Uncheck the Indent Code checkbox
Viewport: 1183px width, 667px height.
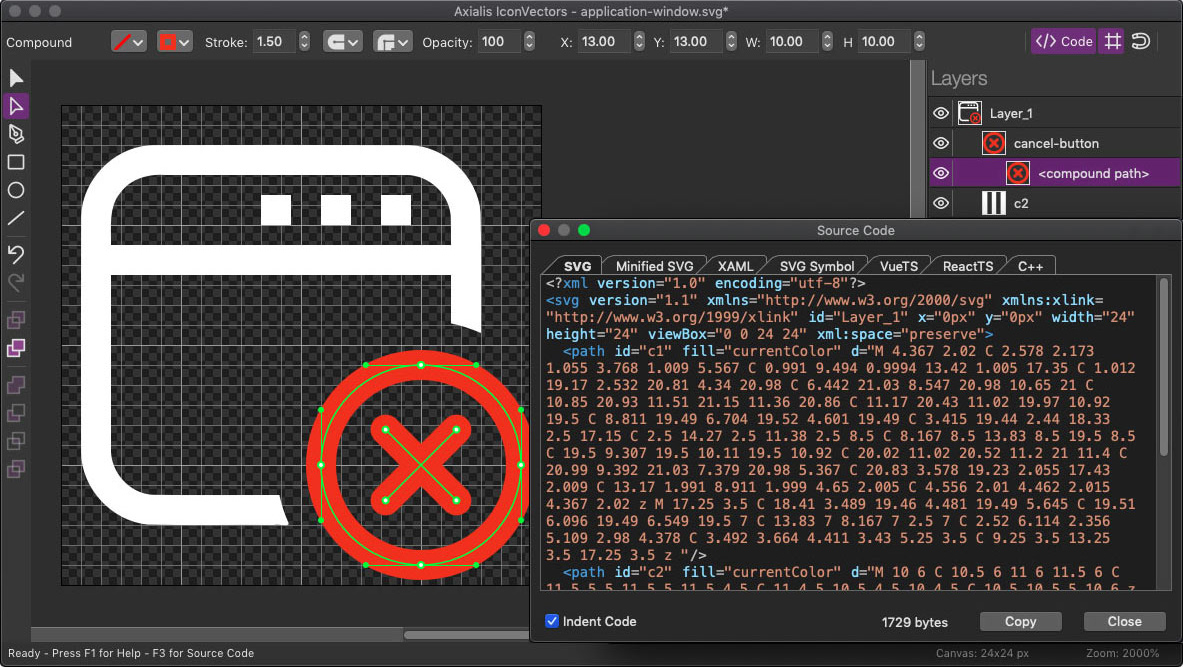pos(552,621)
